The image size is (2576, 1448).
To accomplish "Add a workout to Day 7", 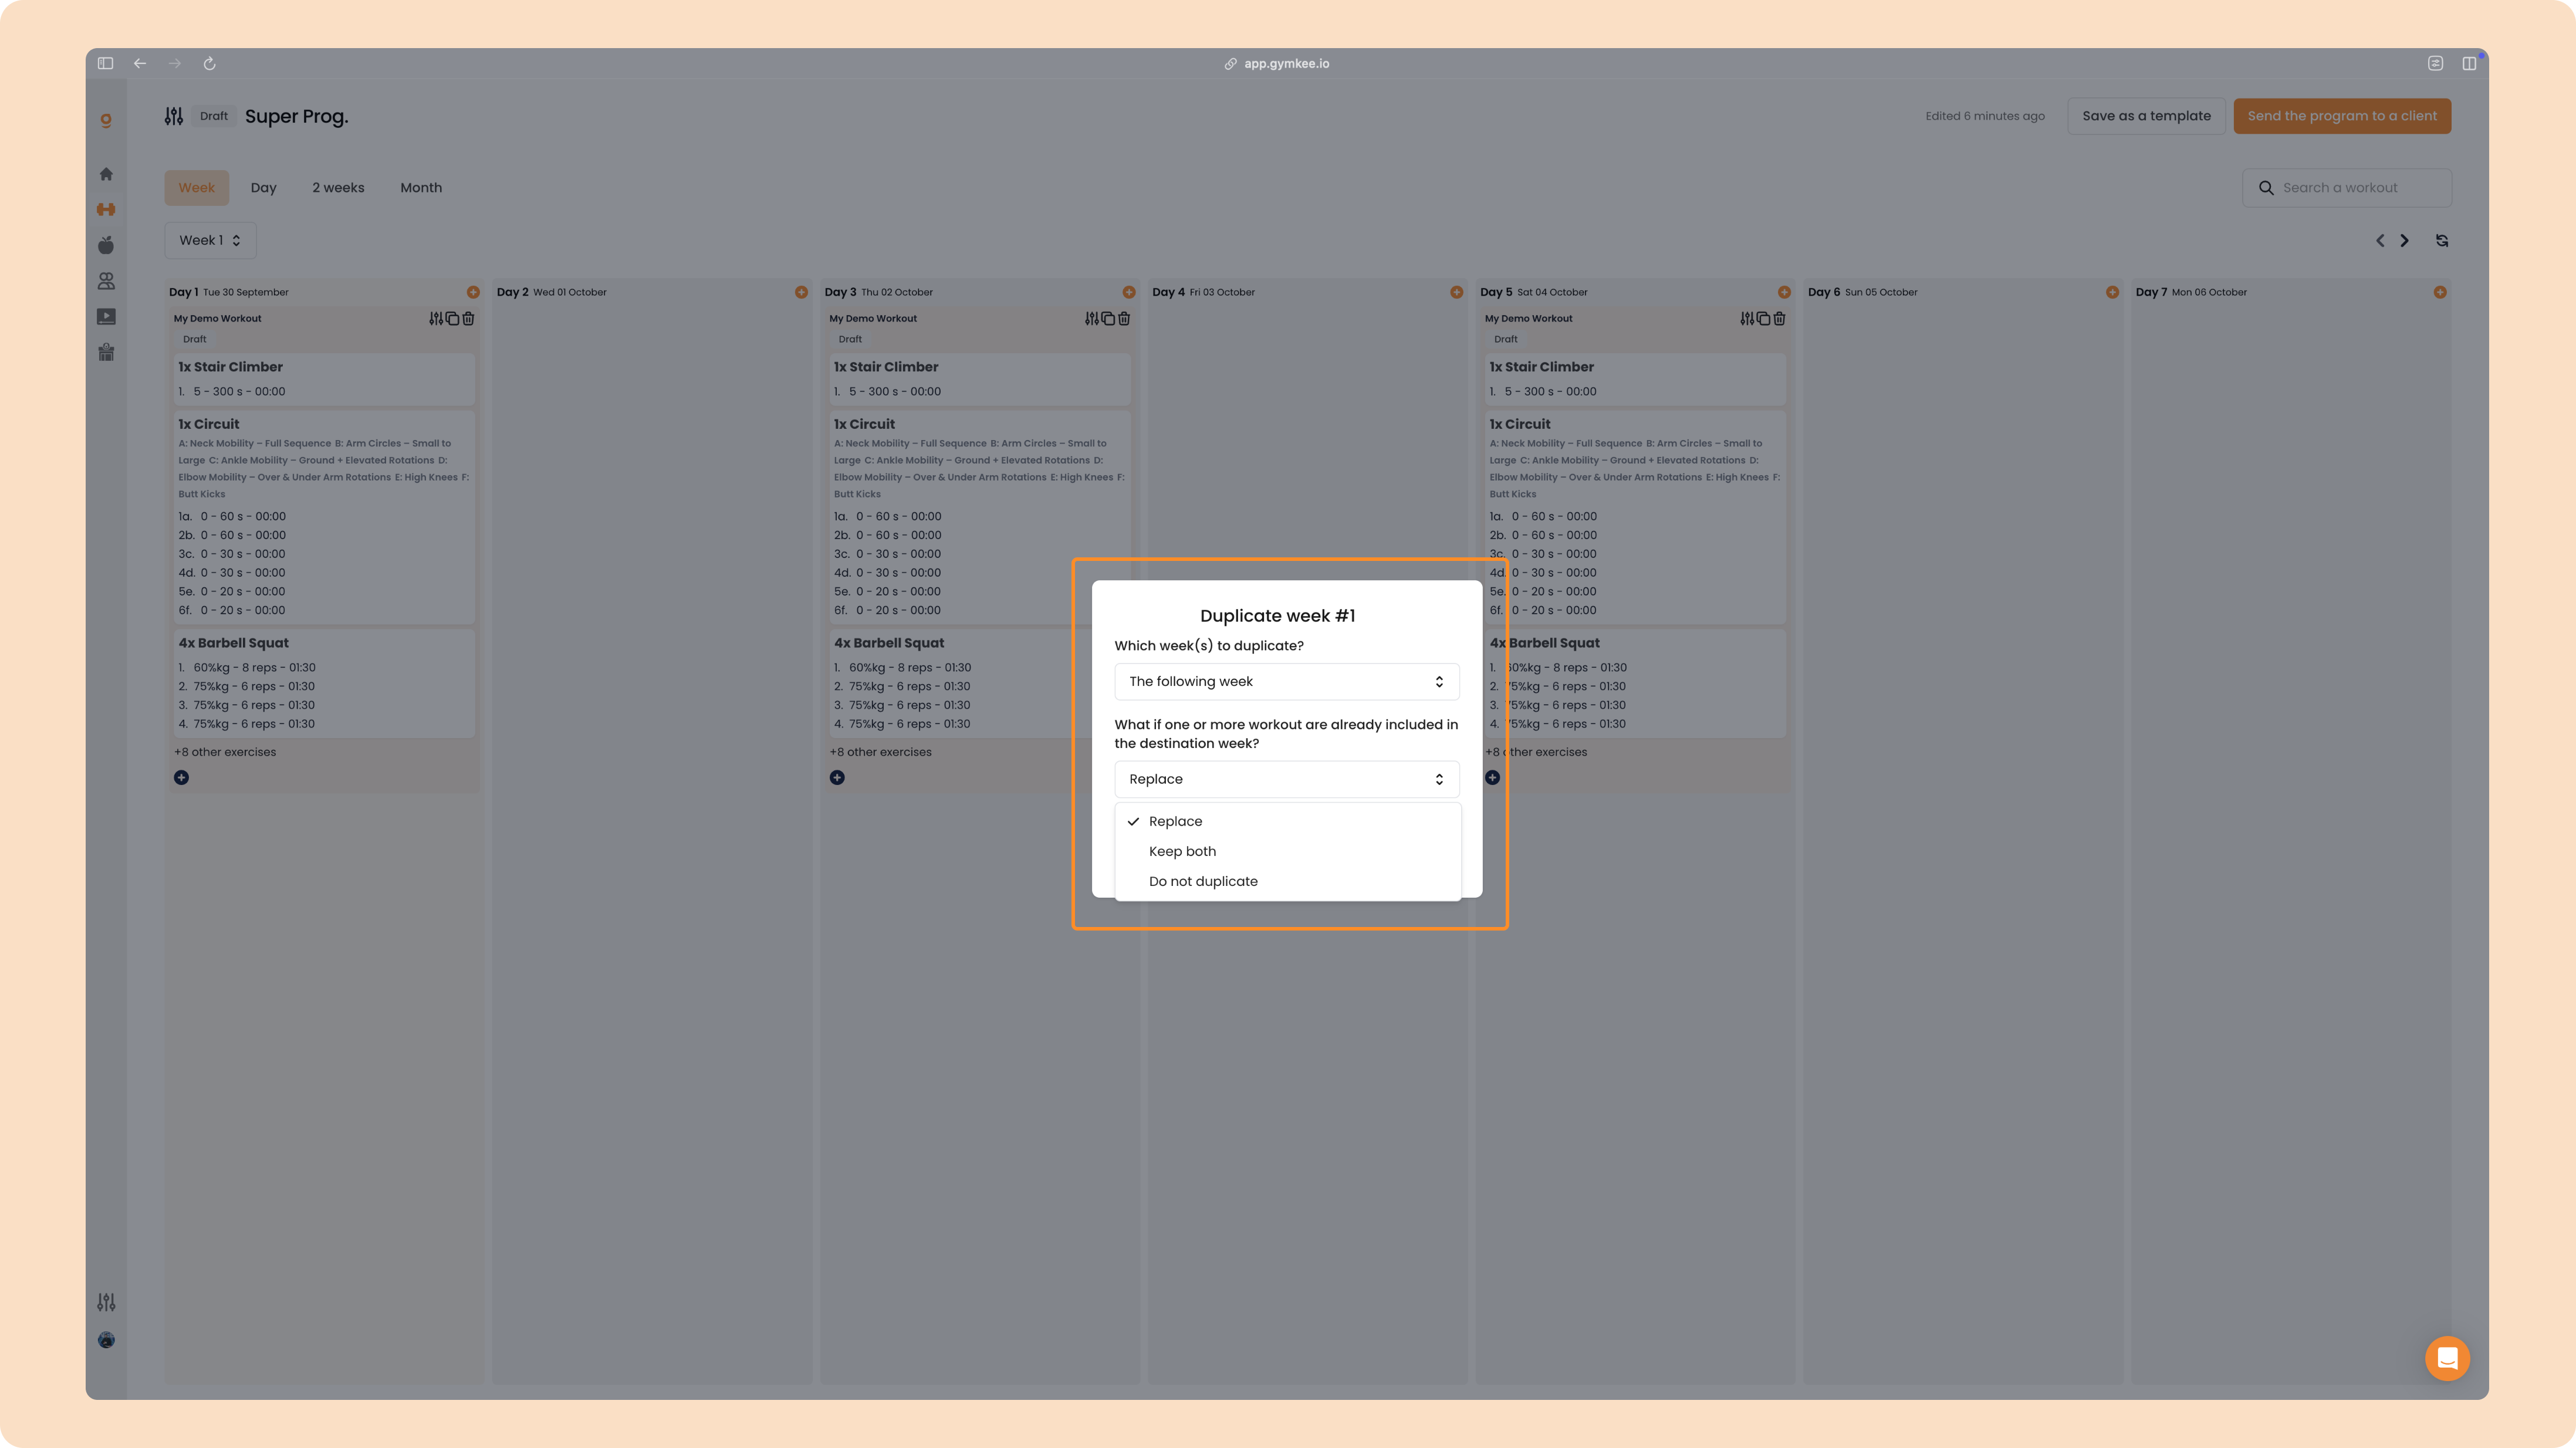I will pos(2440,292).
